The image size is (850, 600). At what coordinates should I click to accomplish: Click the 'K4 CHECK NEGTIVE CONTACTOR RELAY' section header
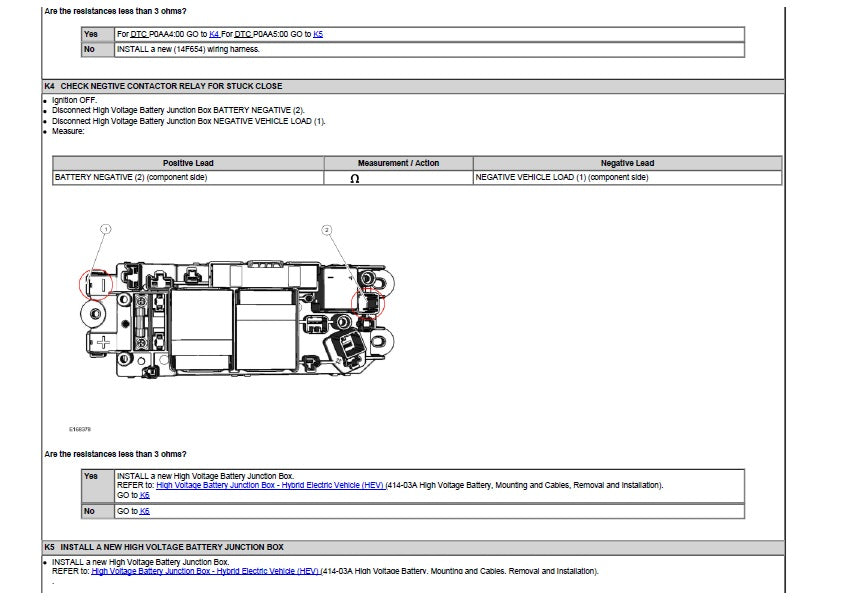pyautogui.click(x=413, y=86)
